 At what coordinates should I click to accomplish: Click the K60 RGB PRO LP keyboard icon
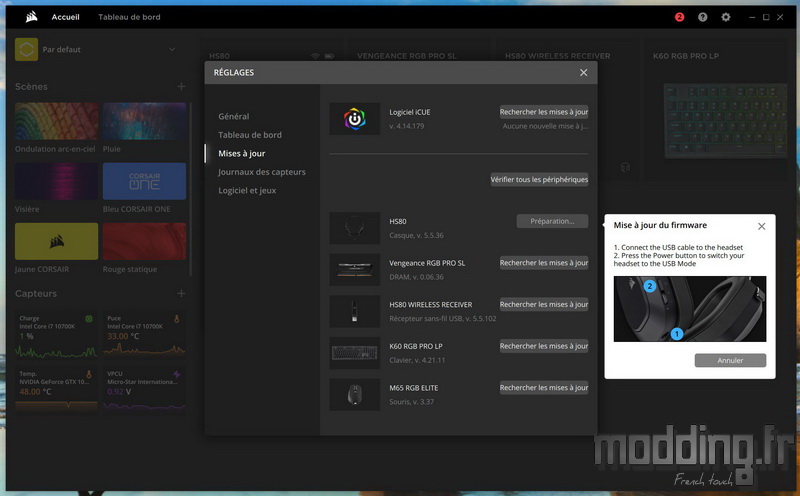(355, 353)
